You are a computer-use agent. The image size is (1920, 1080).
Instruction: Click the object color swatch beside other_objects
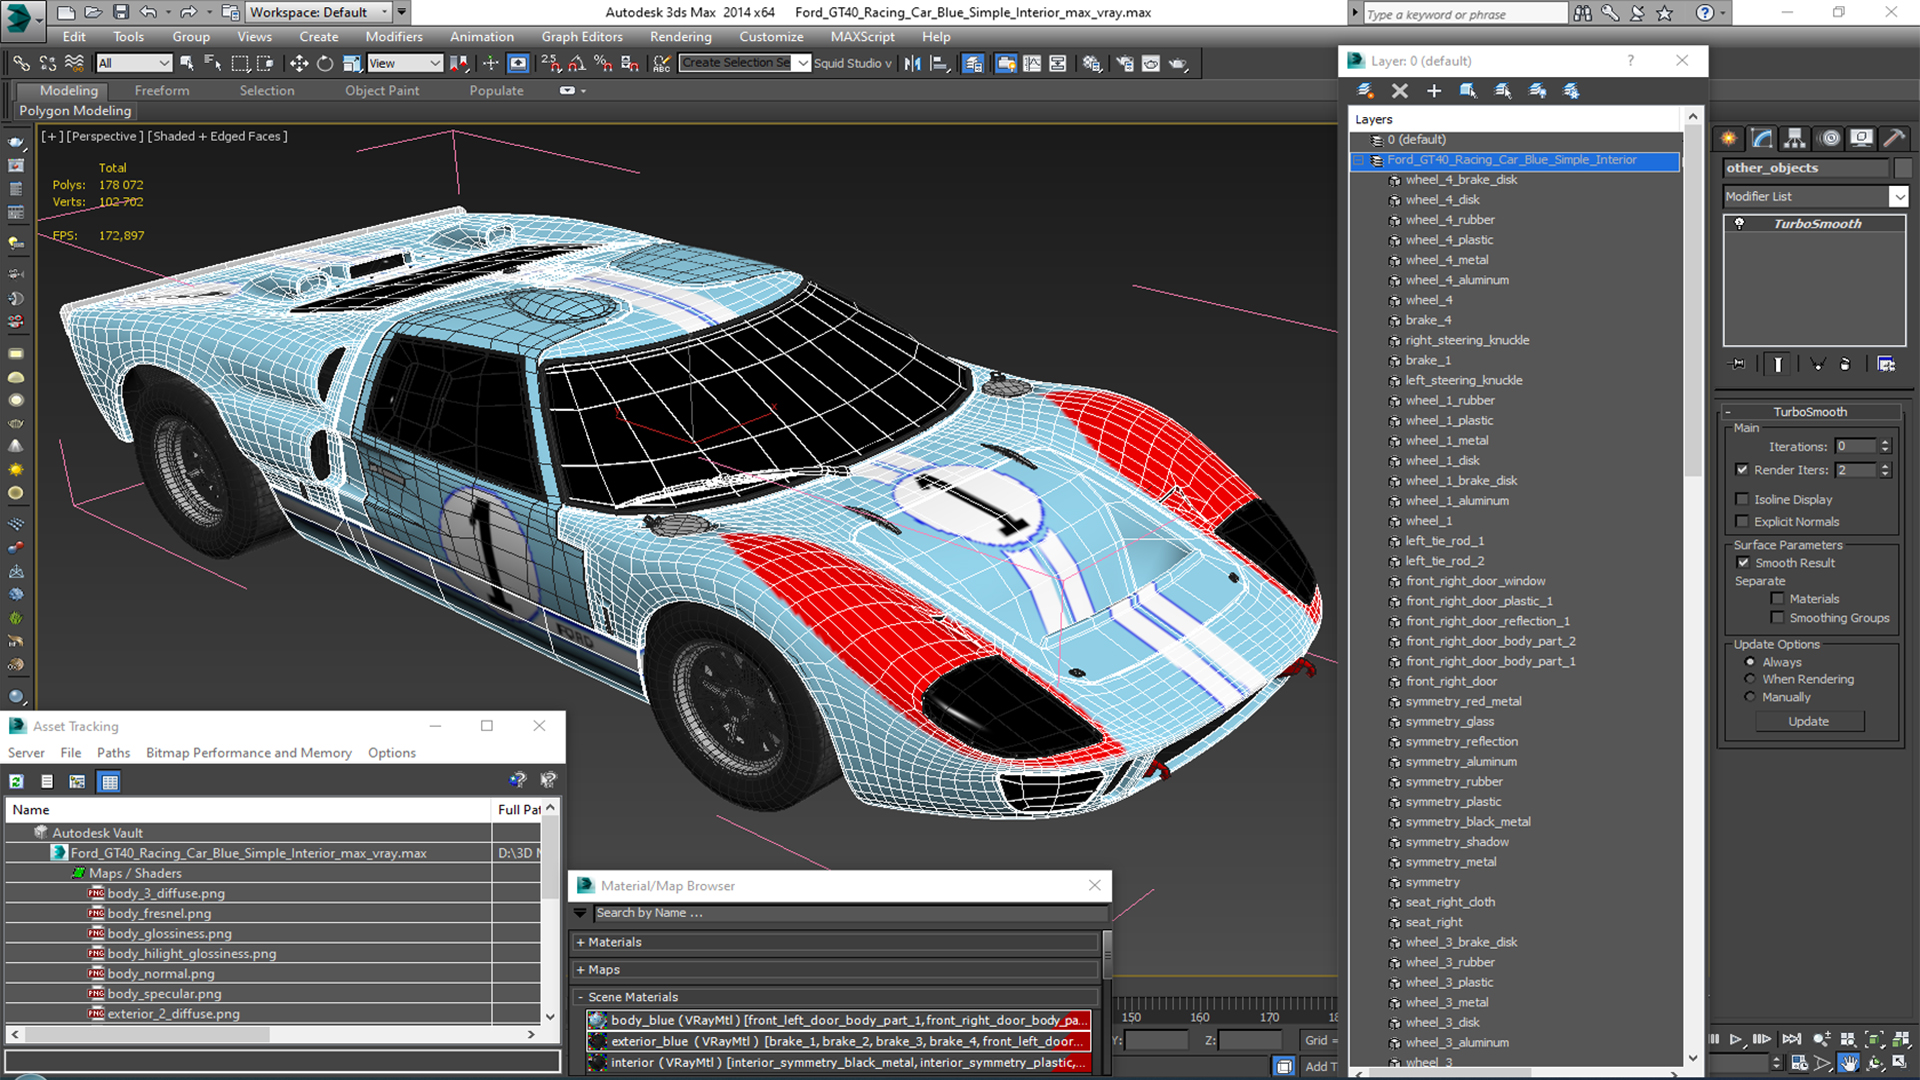[1902, 168]
